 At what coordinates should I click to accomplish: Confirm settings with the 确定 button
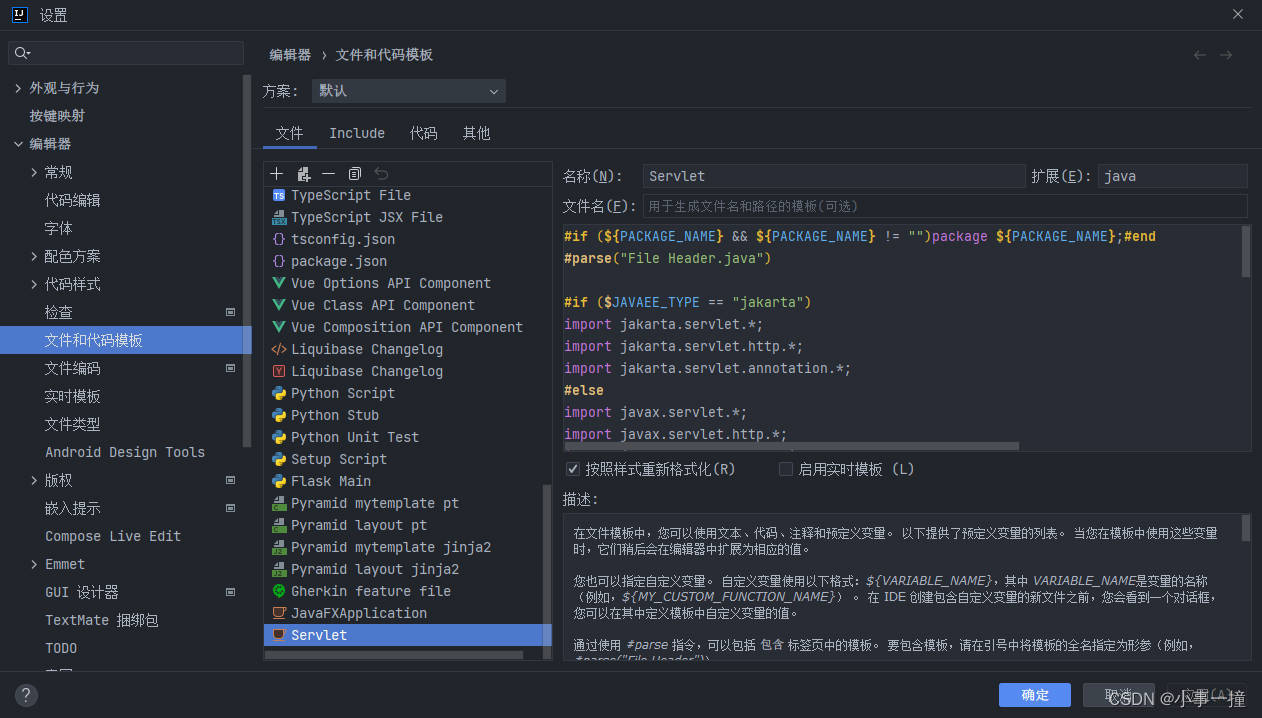pos(1034,694)
